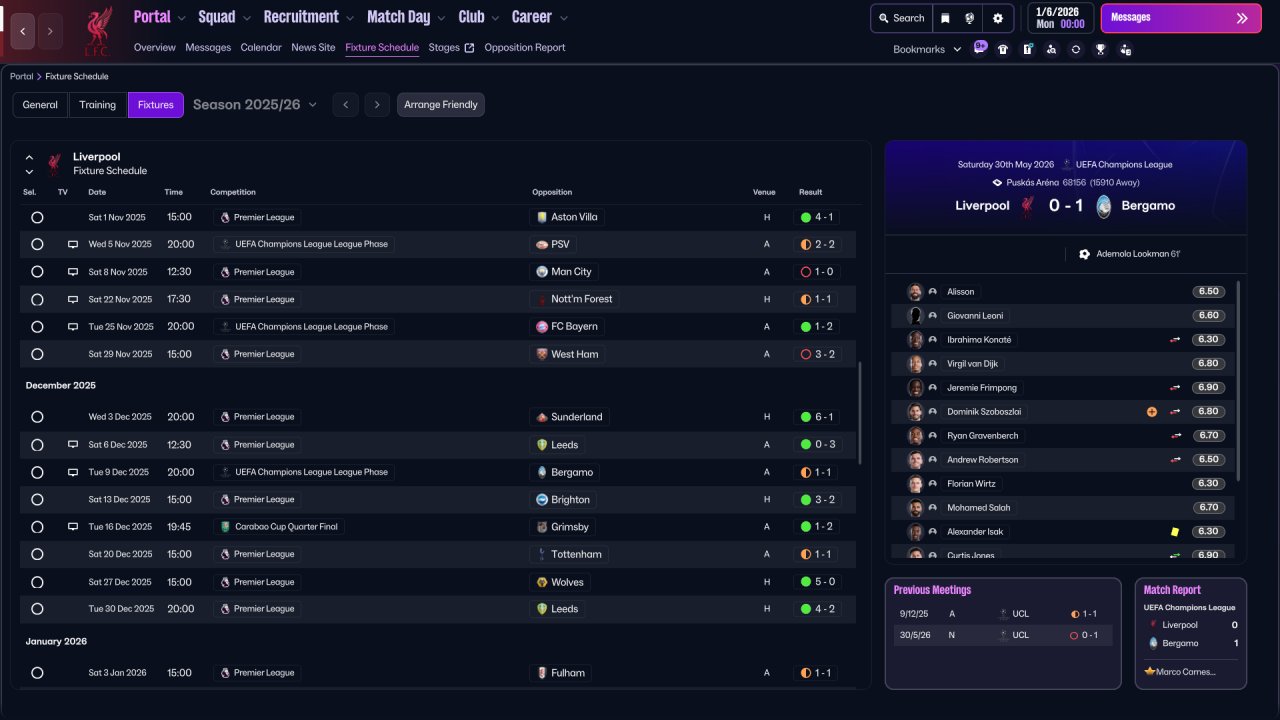Click Alisson's player face thumbnail
Image resolution: width=1280 pixels, height=720 pixels.
point(914,292)
